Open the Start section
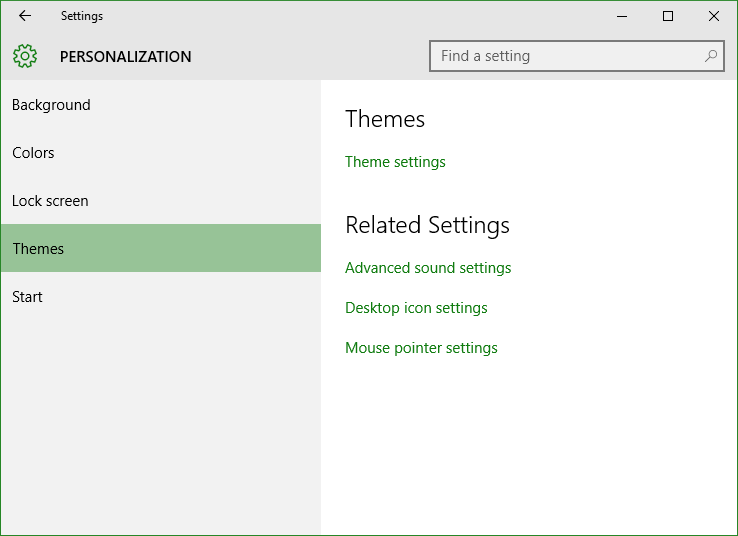This screenshot has width=738, height=536. (x=160, y=297)
